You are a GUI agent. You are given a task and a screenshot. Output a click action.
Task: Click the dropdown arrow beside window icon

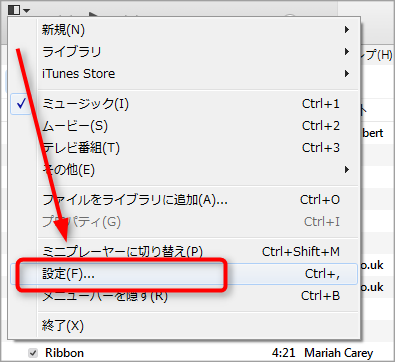coord(27,11)
